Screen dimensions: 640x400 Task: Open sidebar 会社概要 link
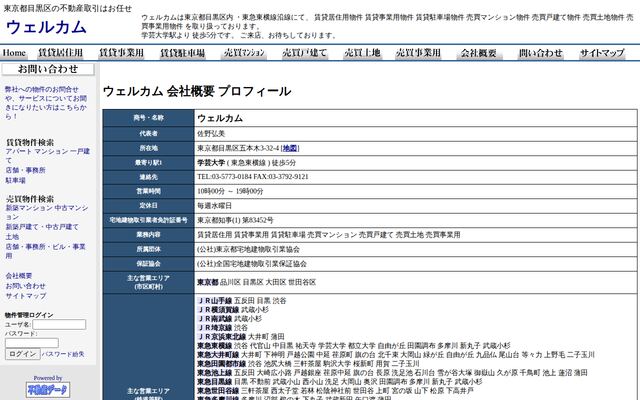[x=19, y=276]
